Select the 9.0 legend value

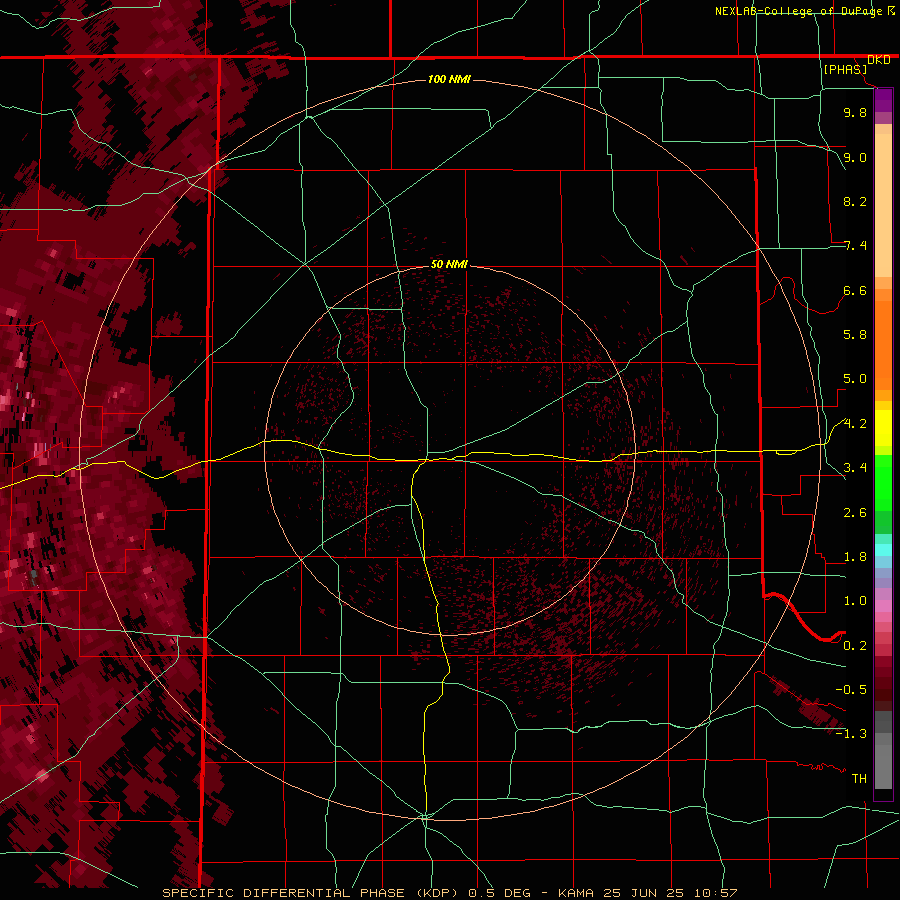855,157
